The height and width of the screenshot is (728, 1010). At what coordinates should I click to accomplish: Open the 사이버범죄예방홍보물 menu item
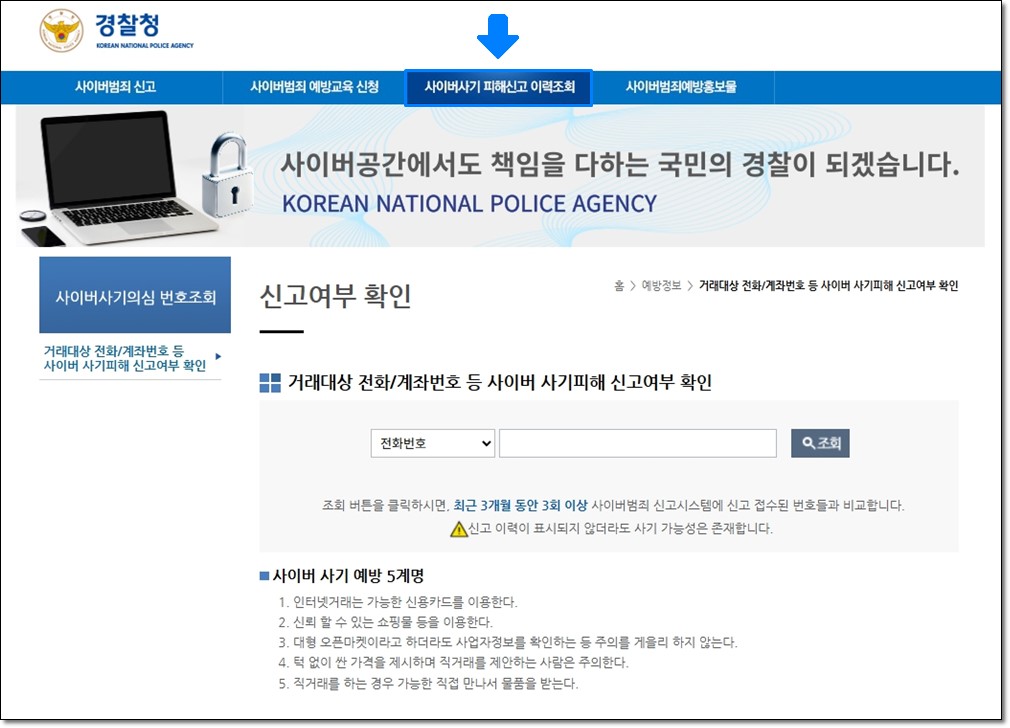pos(680,87)
